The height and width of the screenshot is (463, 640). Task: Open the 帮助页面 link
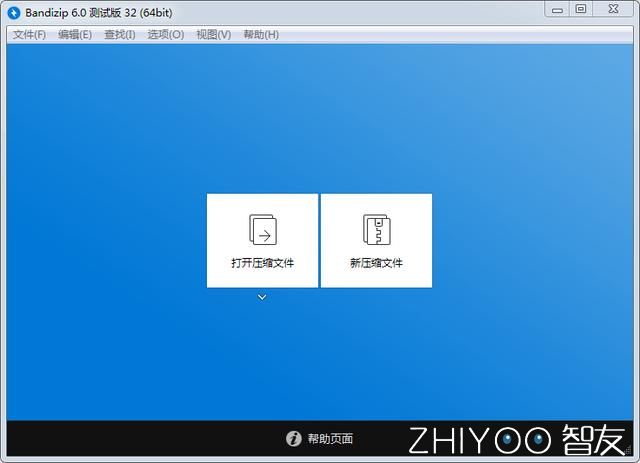[330, 439]
